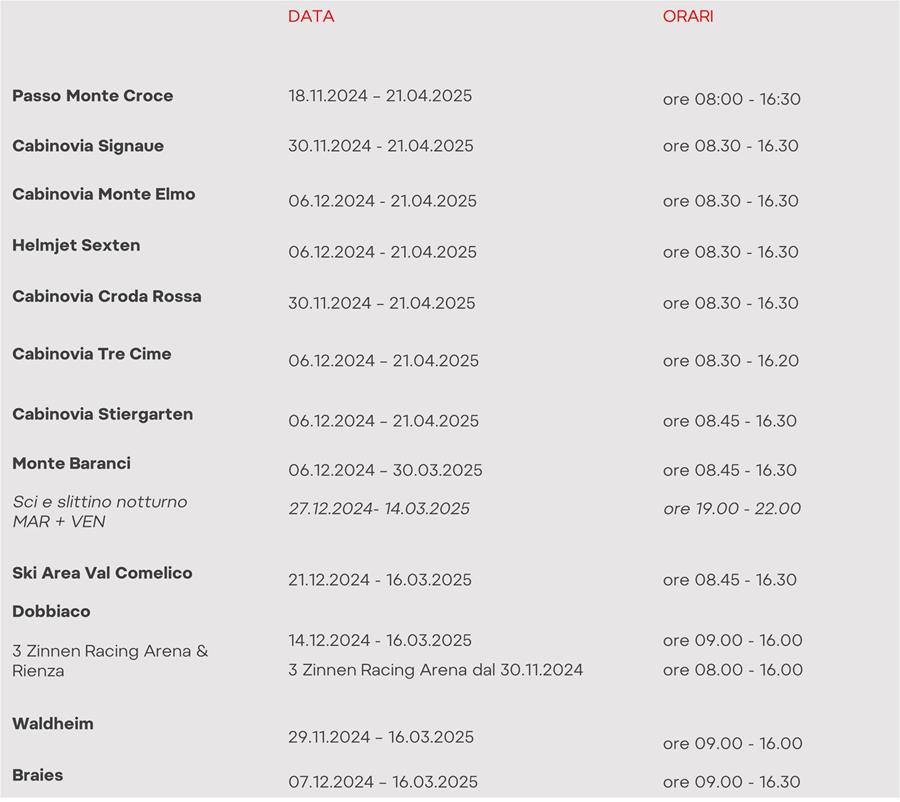Image resolution: width=900 pixels, height=802 pixels.
Task: Click the Monte Baranci heading
Action: pyautogui.click(x=71, y=463)
